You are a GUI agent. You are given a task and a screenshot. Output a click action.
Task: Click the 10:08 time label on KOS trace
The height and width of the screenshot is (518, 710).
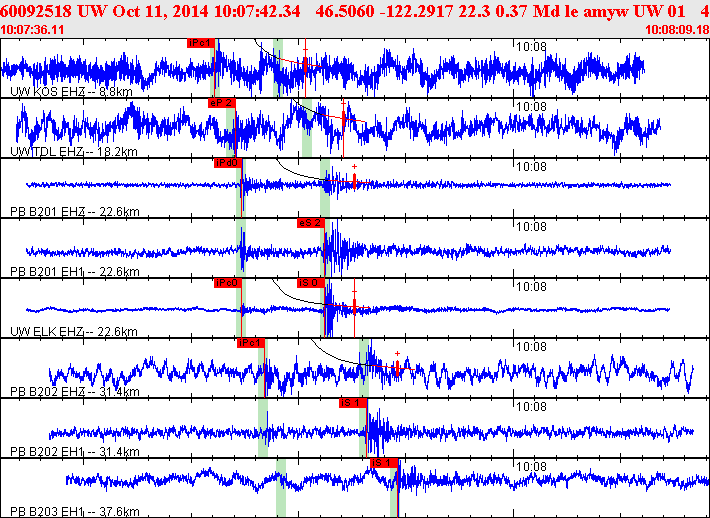coord(532,47)
